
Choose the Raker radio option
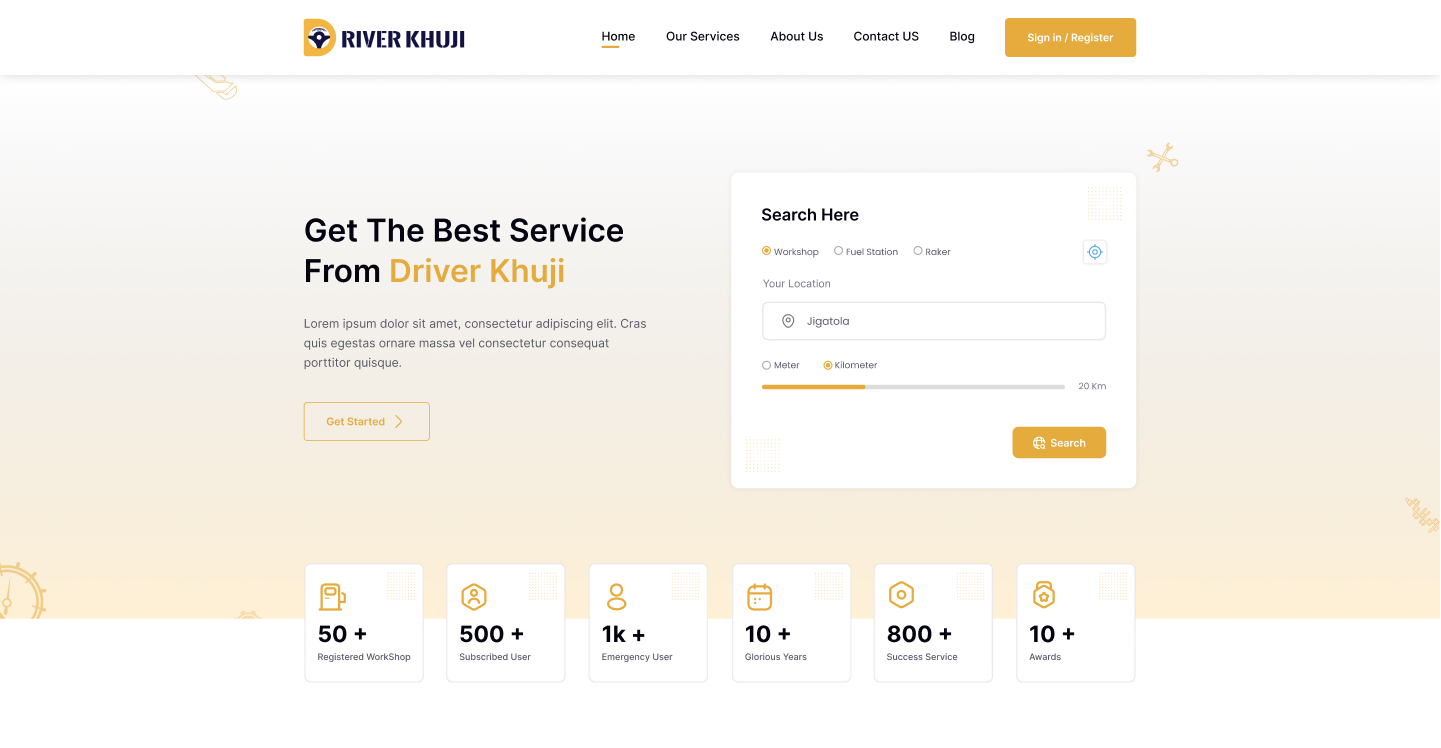click(x=918, y=251)
